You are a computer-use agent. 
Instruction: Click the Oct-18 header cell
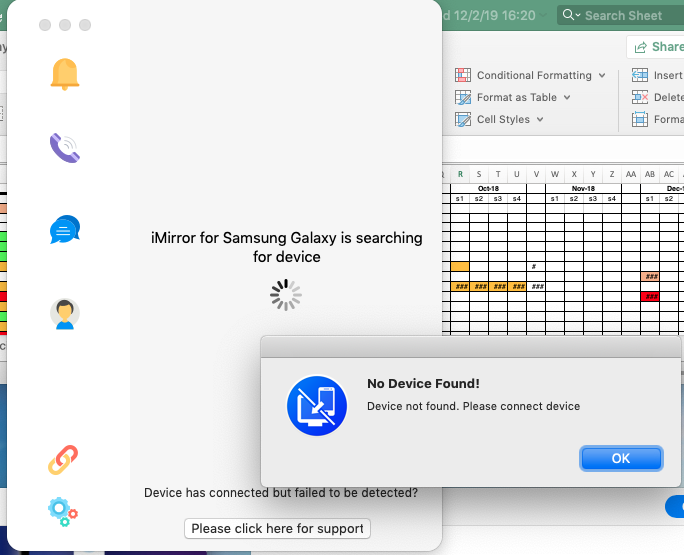[489, 188]
